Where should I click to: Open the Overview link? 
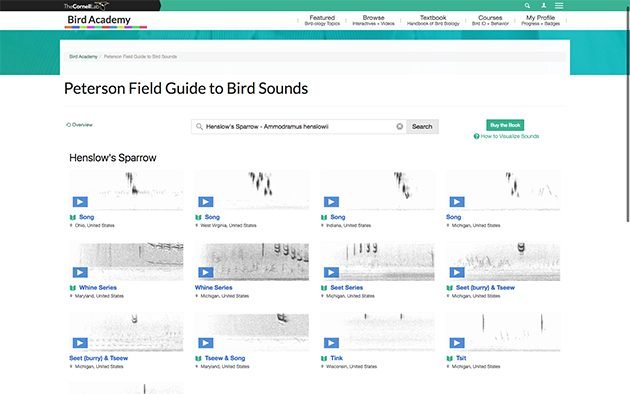point(80,125)
